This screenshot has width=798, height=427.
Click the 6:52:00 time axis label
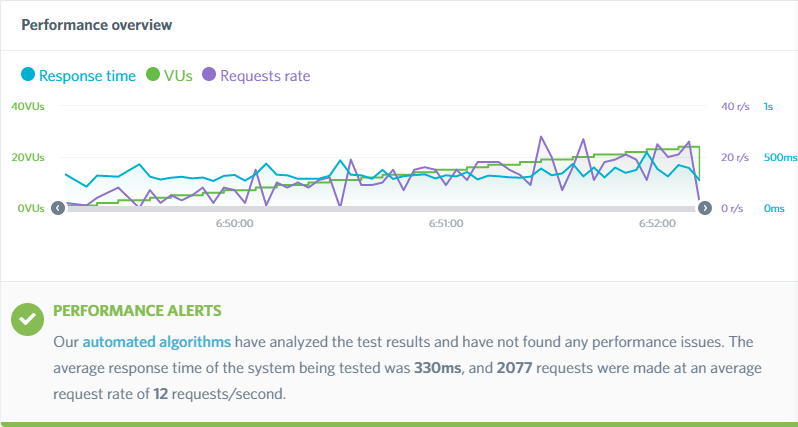point(657,223)
